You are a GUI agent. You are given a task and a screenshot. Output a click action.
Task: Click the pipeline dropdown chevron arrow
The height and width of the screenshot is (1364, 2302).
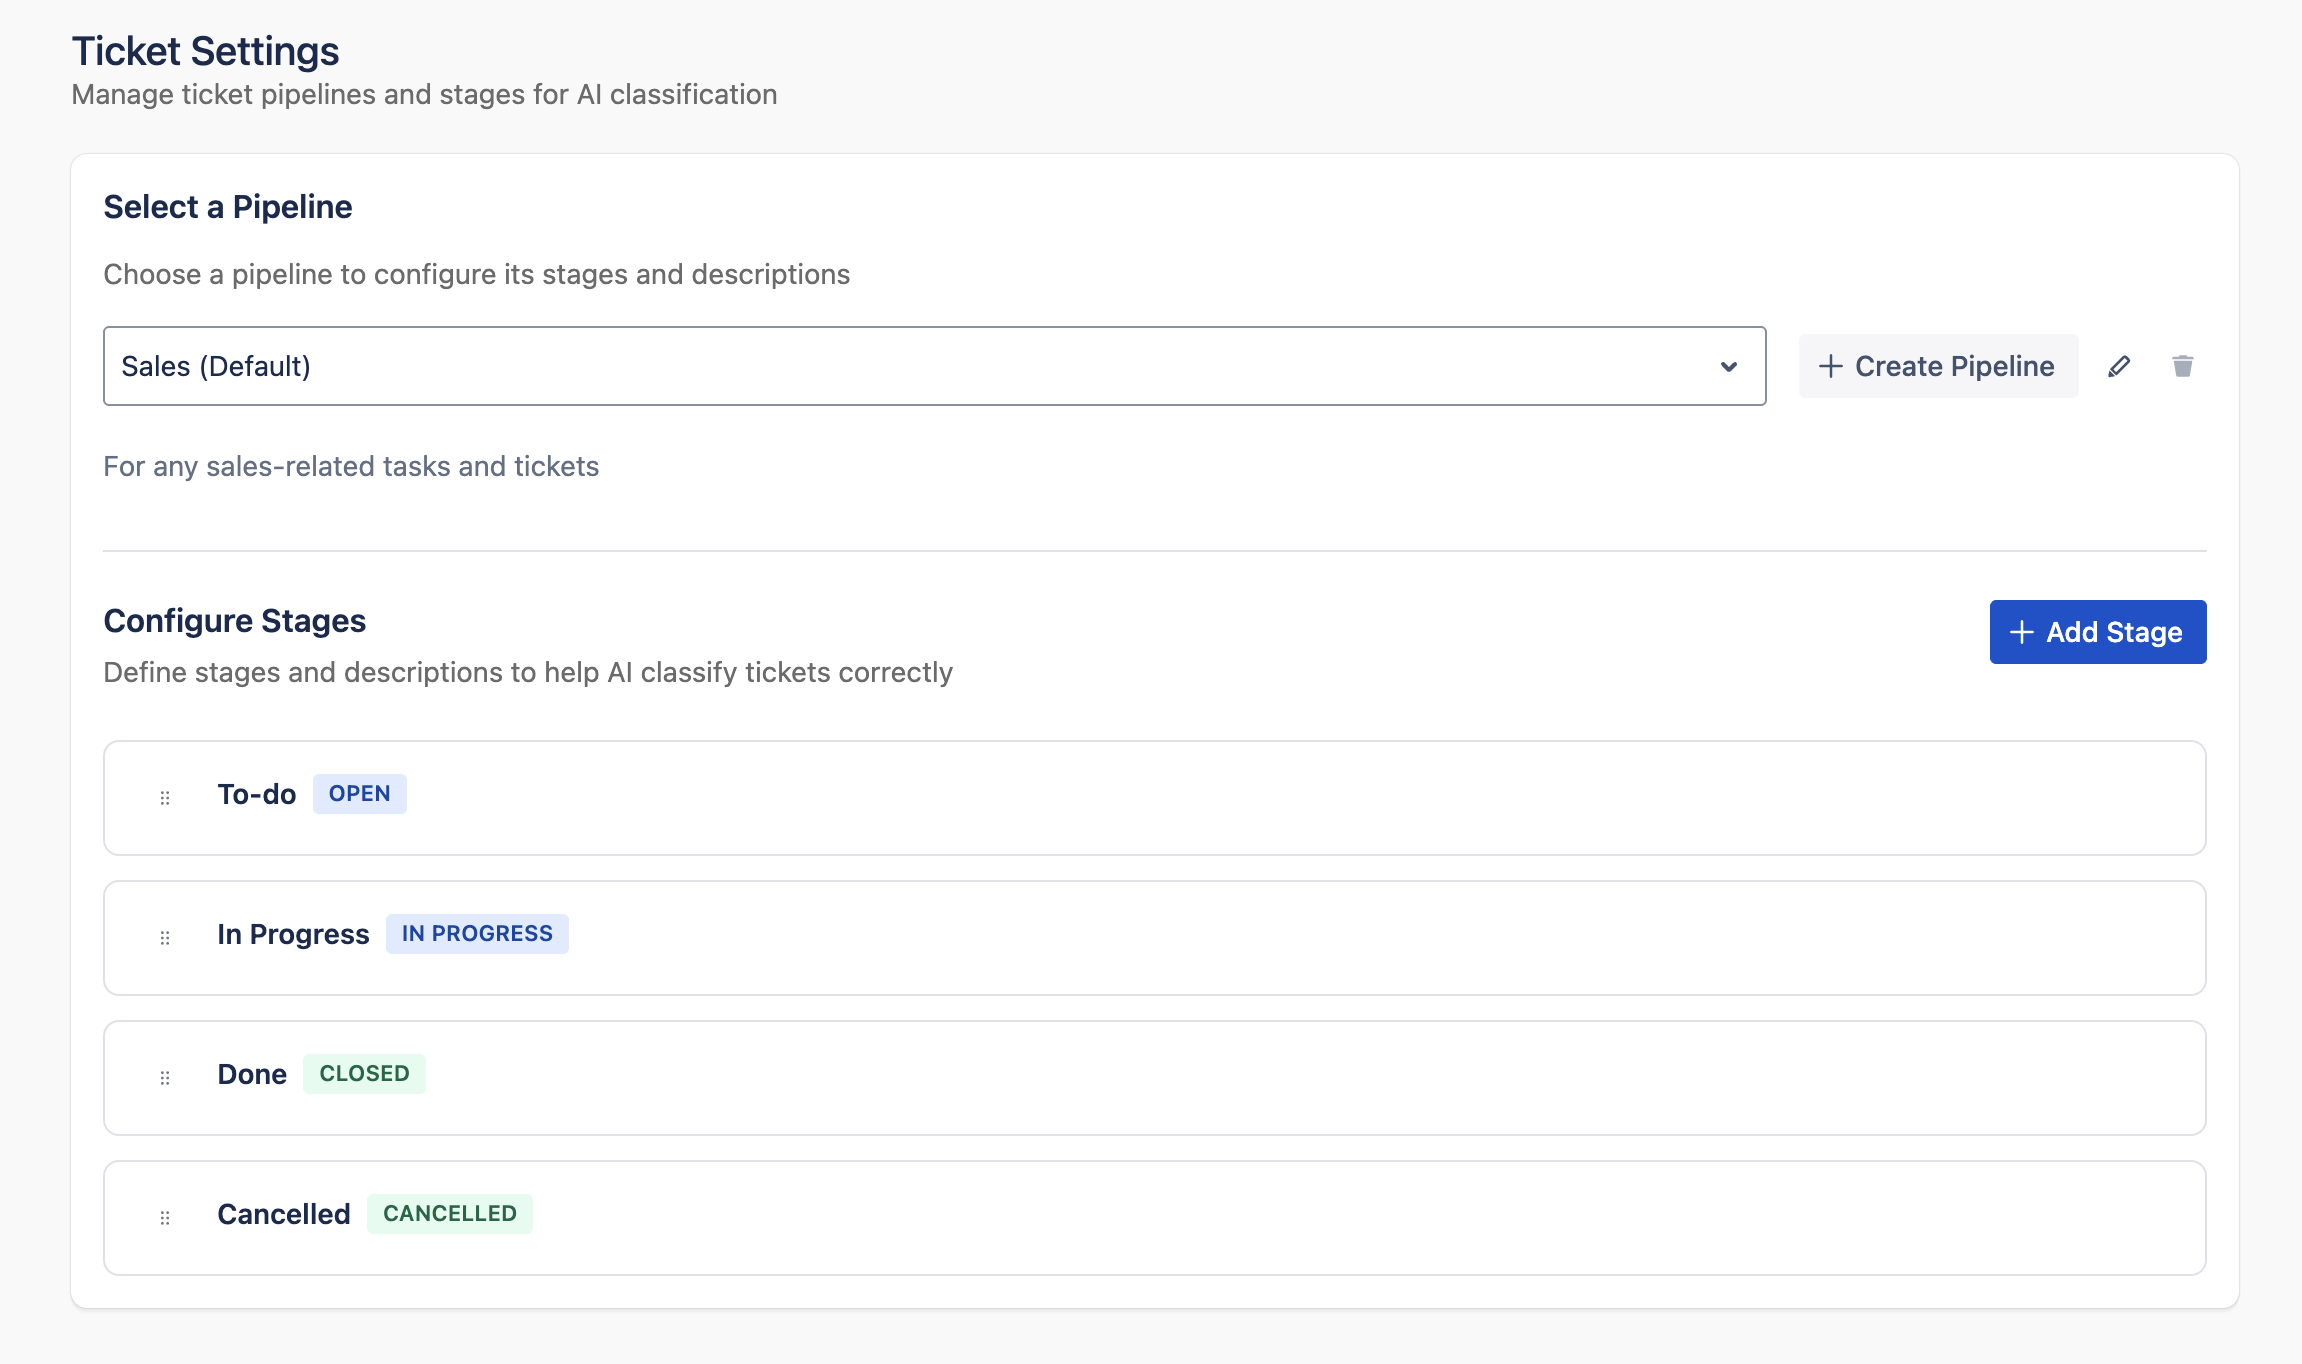[1728, 366]
